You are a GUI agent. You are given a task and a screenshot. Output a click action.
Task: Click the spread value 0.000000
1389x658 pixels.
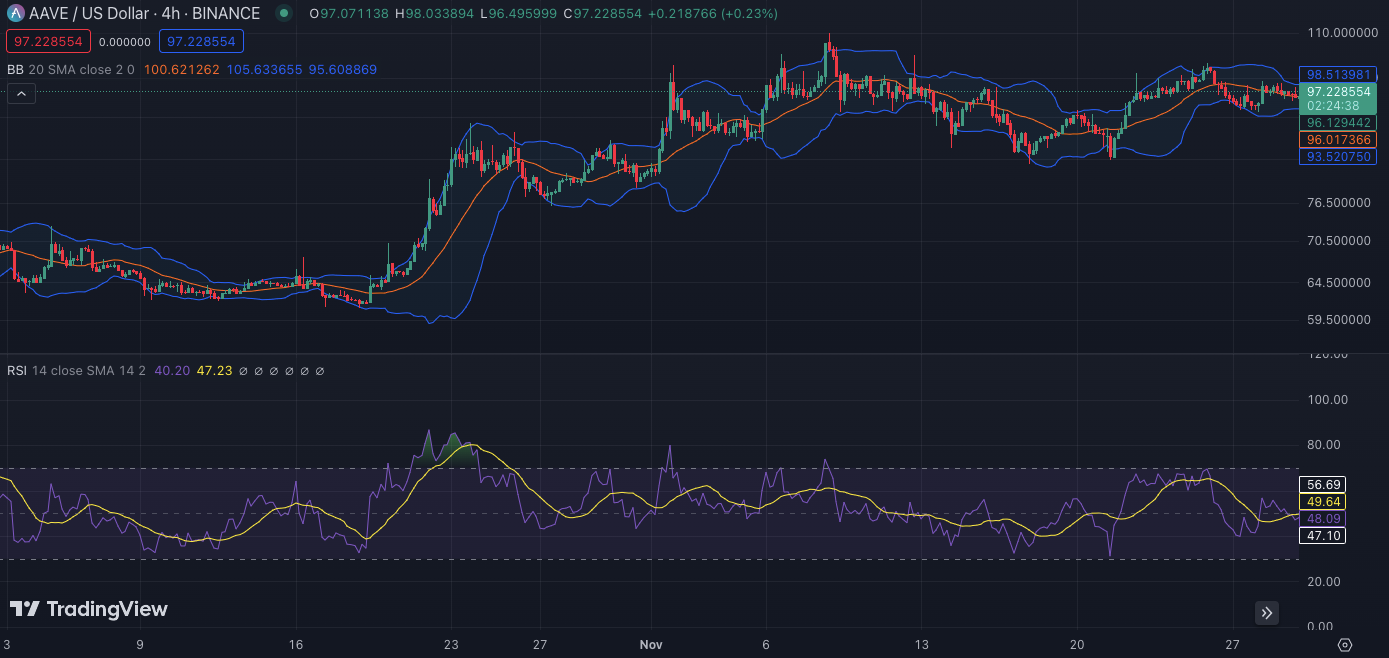(x=125, y=42)
